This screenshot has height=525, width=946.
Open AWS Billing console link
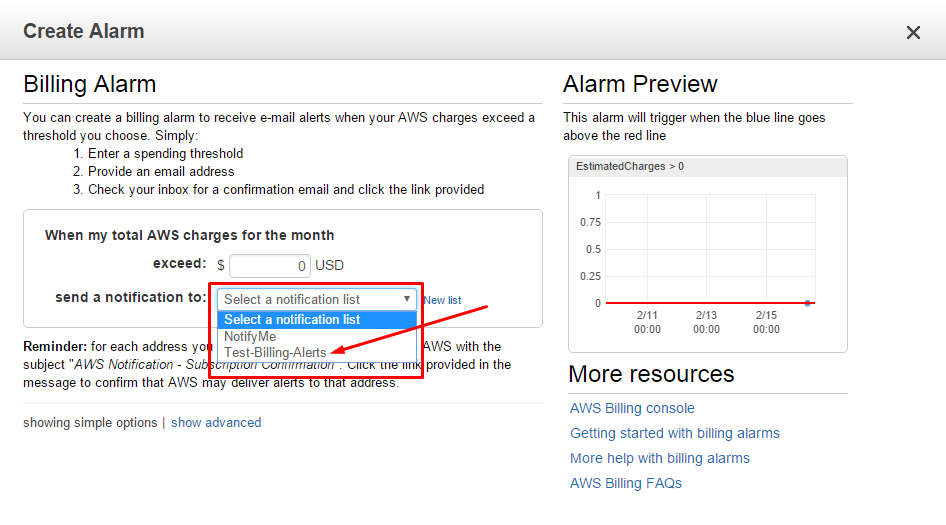pos(632,408)
